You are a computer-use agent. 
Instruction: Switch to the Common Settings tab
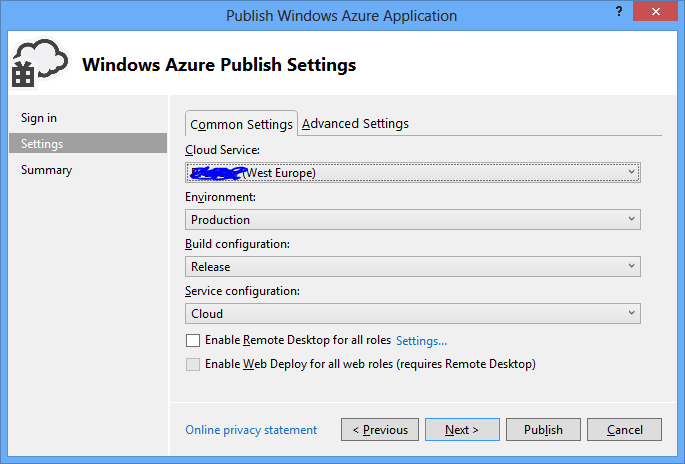pyautogui.click(x=242, y=124)
